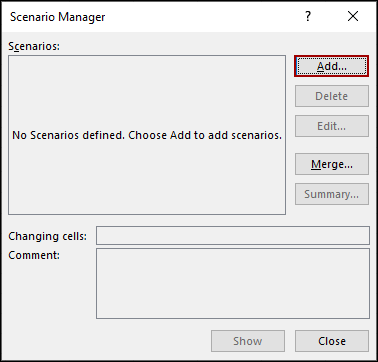Image resolution: width=378 pixels, height=362 pixels.
Task: Click the Add... button
Action: pyautogui.click(x=332, y=66)
